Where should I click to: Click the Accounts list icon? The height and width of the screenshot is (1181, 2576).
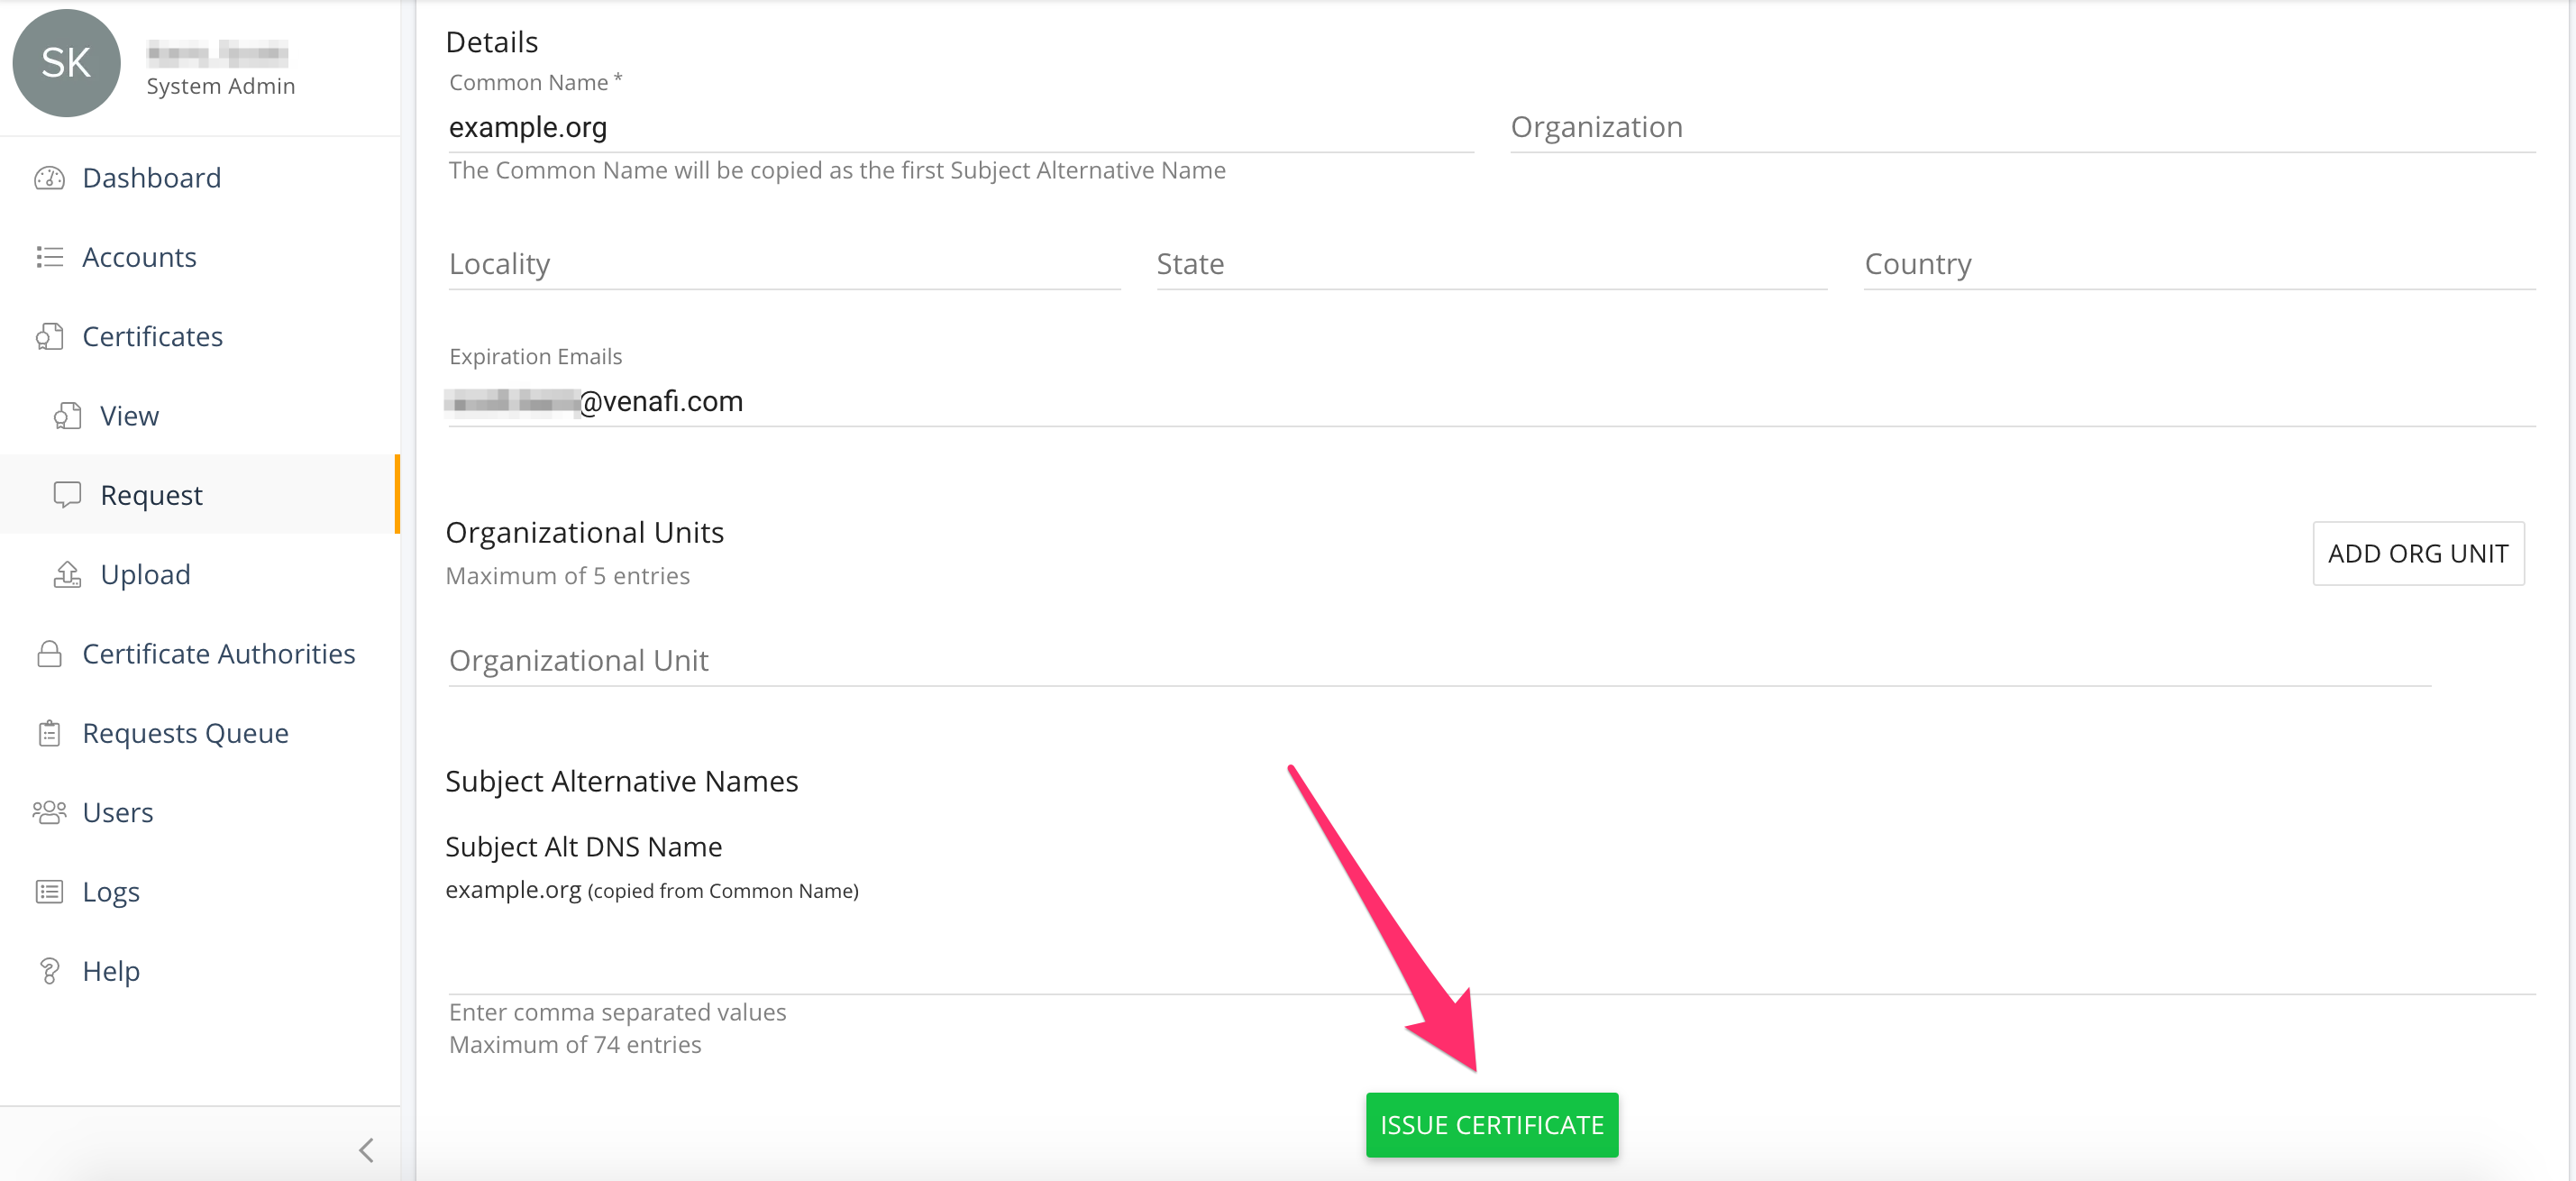(49, 257)
